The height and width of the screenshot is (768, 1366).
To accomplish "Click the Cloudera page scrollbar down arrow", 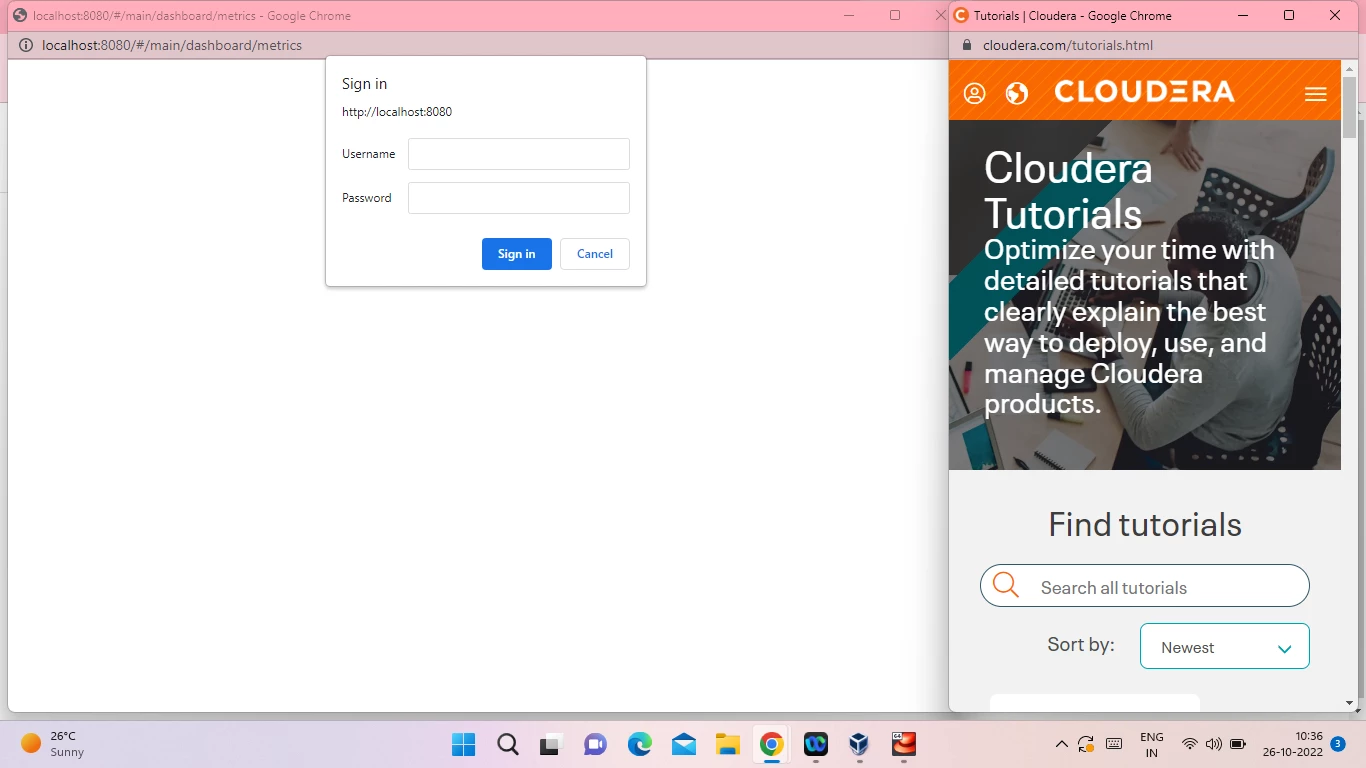I will (x=1349, y=704).
